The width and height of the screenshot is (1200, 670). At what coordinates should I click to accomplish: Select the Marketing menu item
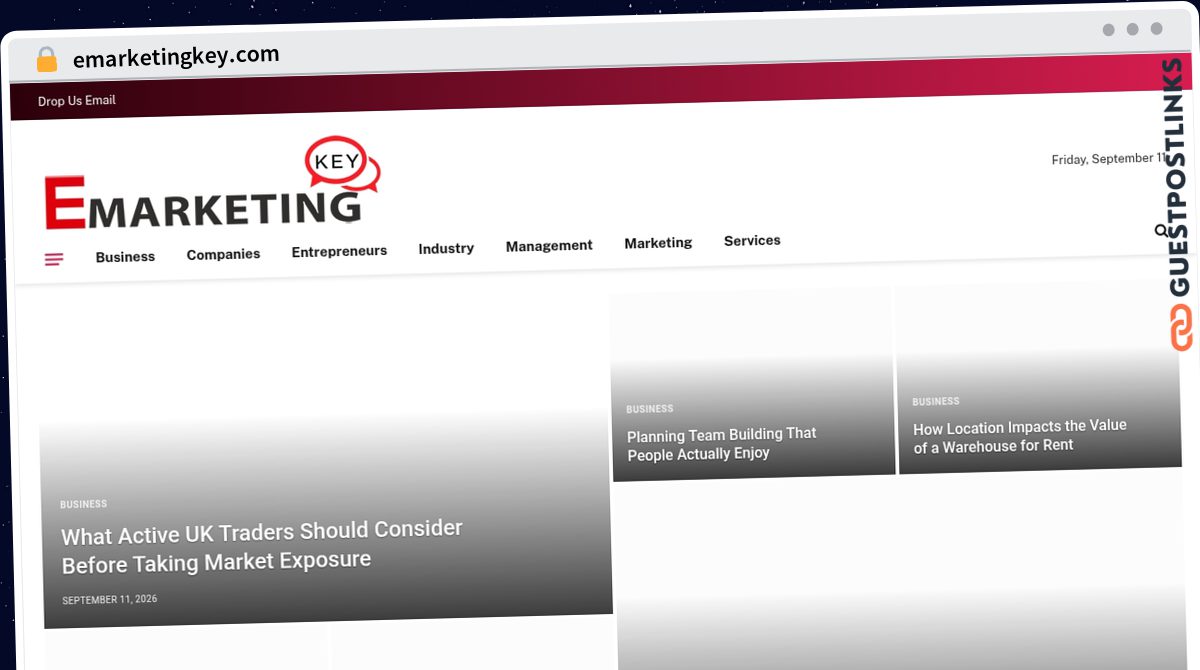coord(658,243)
